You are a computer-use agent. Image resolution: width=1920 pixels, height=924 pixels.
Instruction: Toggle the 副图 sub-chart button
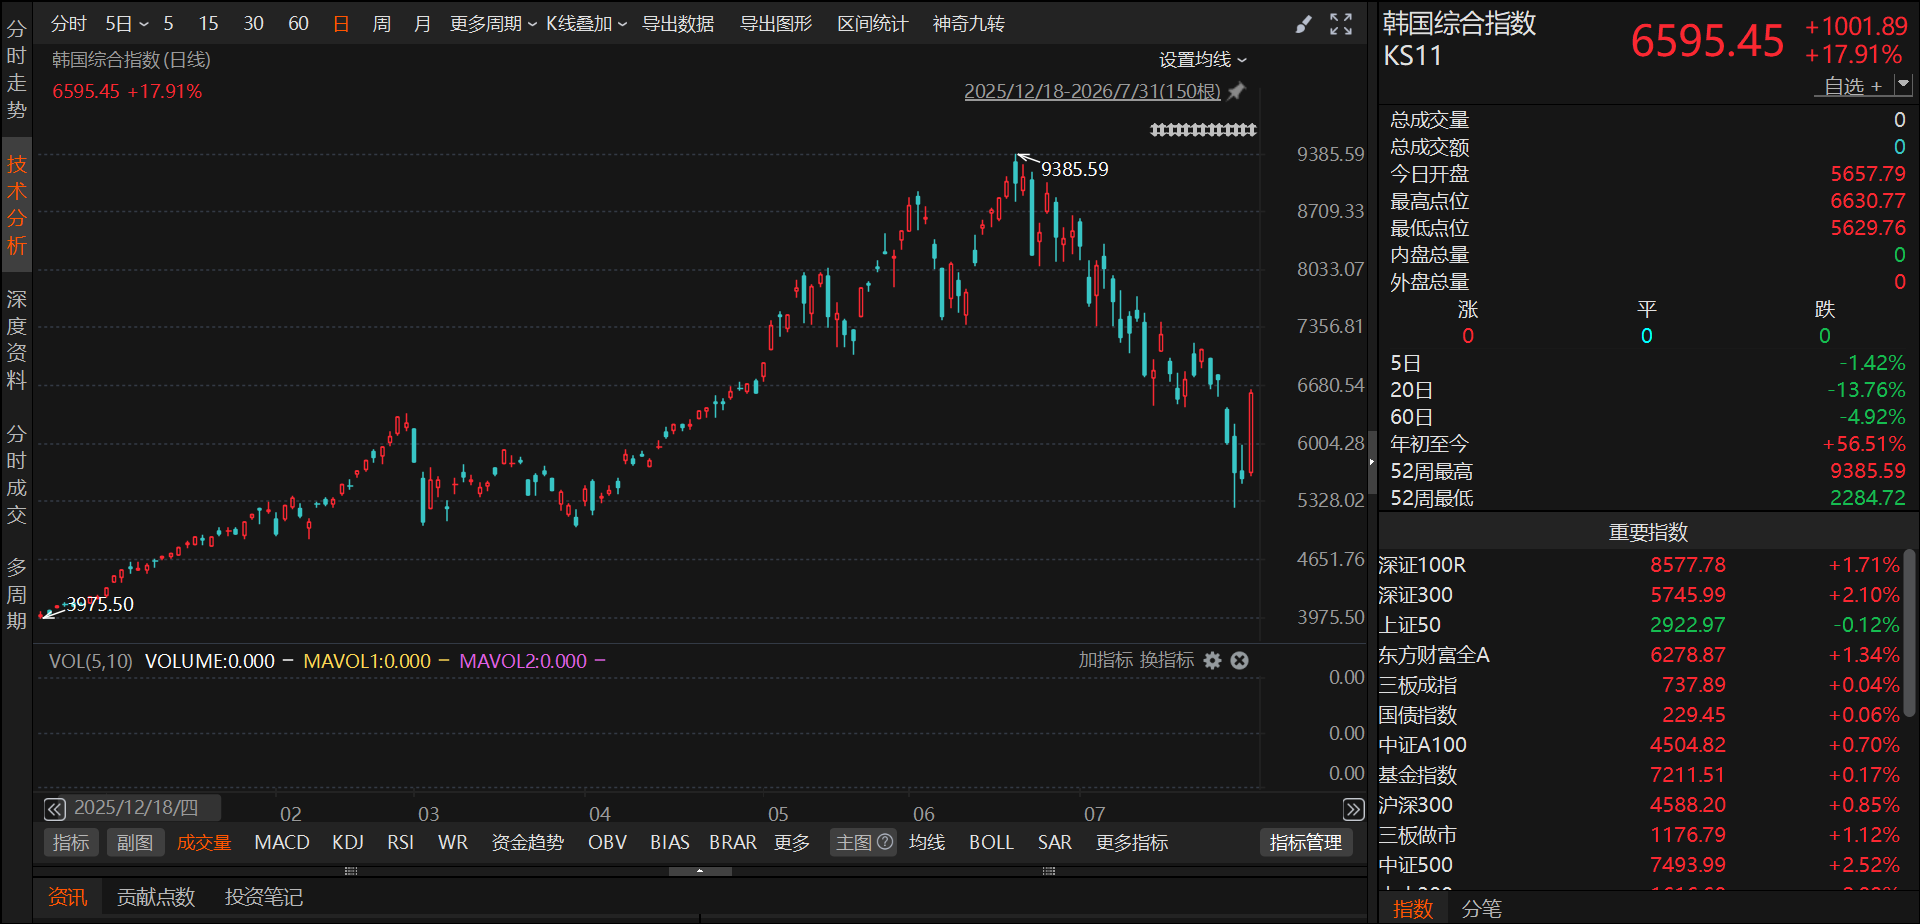tap(135, 842)
